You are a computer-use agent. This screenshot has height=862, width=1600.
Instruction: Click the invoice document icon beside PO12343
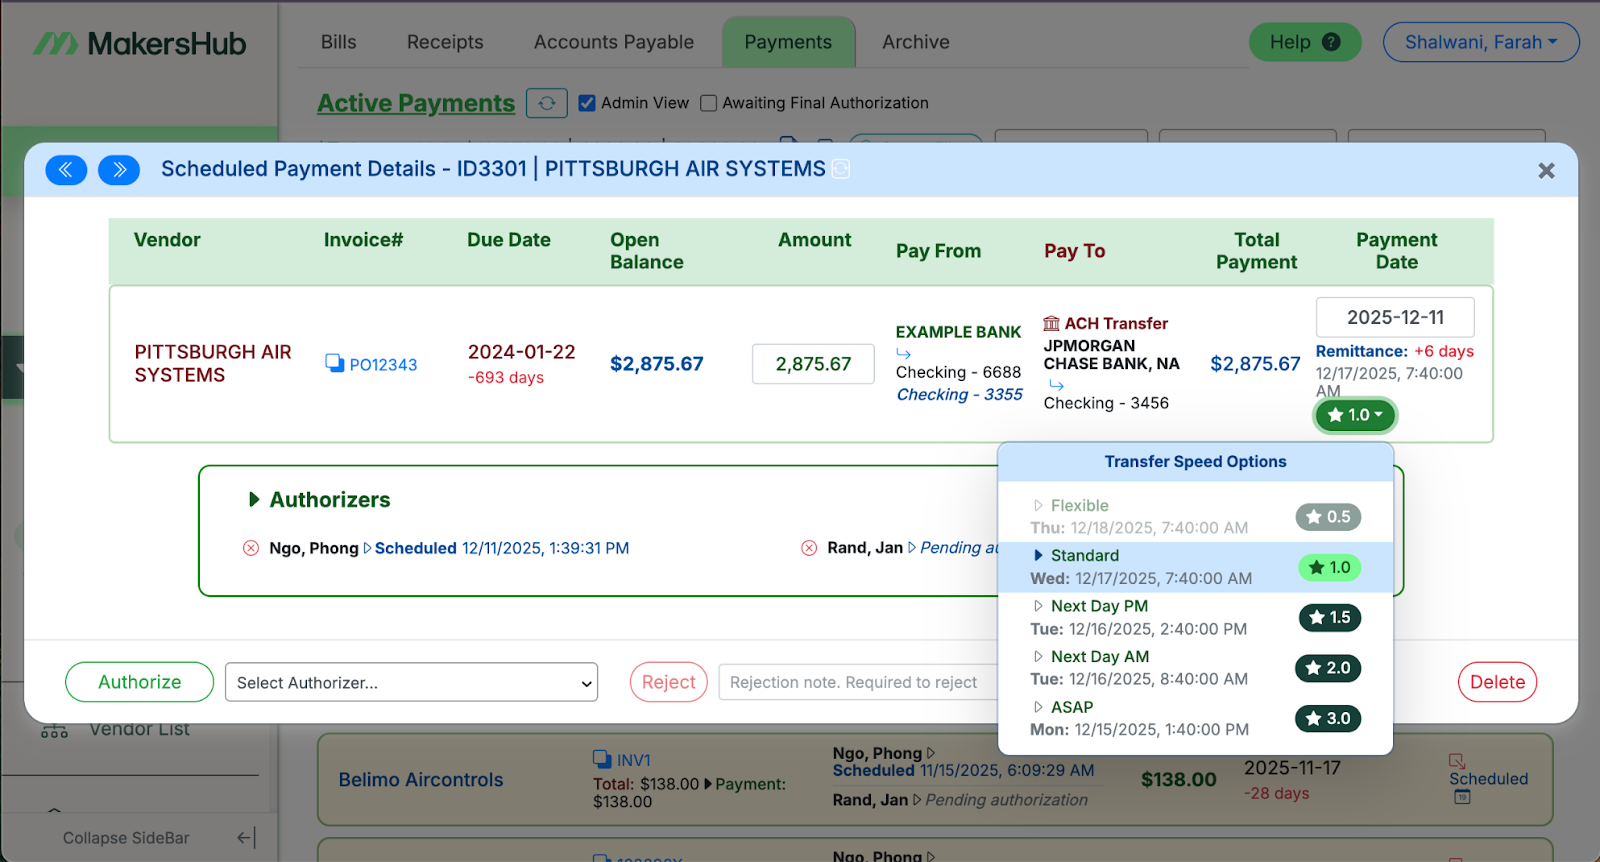[334, 363]
